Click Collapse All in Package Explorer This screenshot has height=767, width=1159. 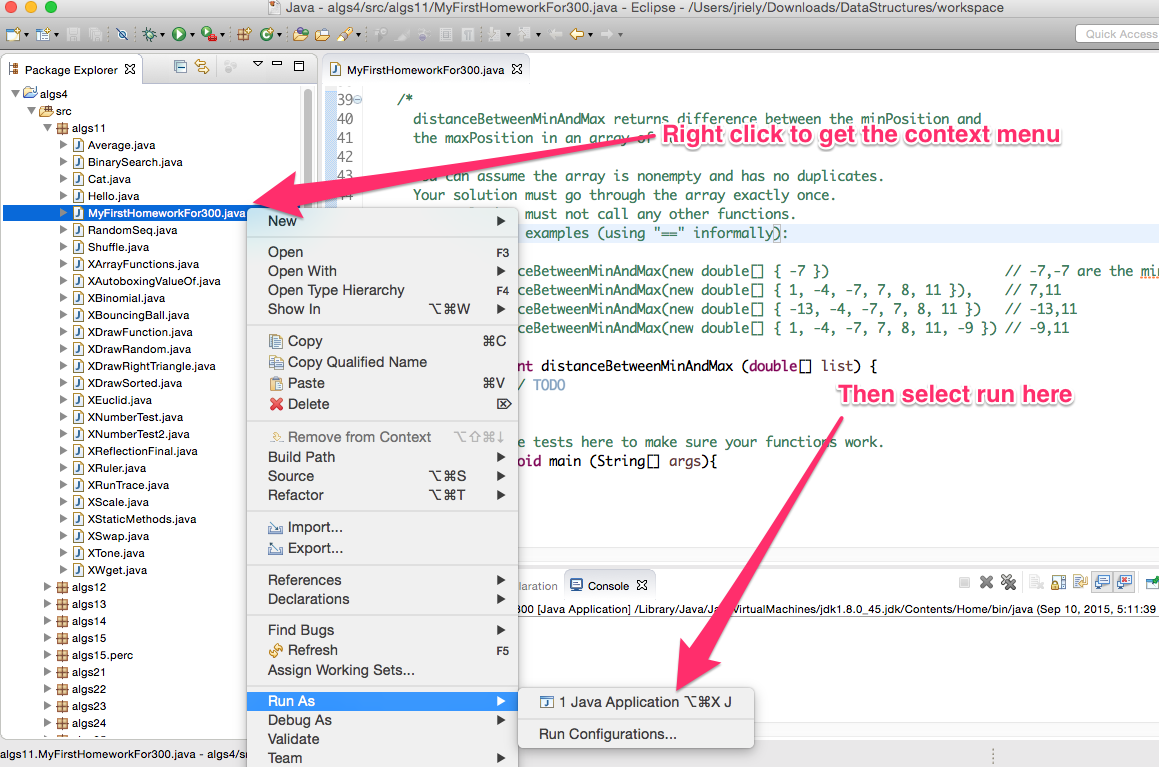pos(180,67)
